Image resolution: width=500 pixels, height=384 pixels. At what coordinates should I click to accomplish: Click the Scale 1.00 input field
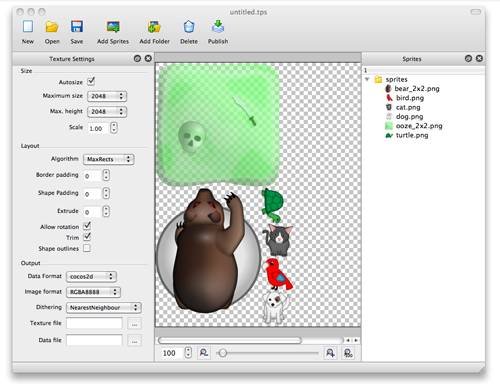coord(98,128)
